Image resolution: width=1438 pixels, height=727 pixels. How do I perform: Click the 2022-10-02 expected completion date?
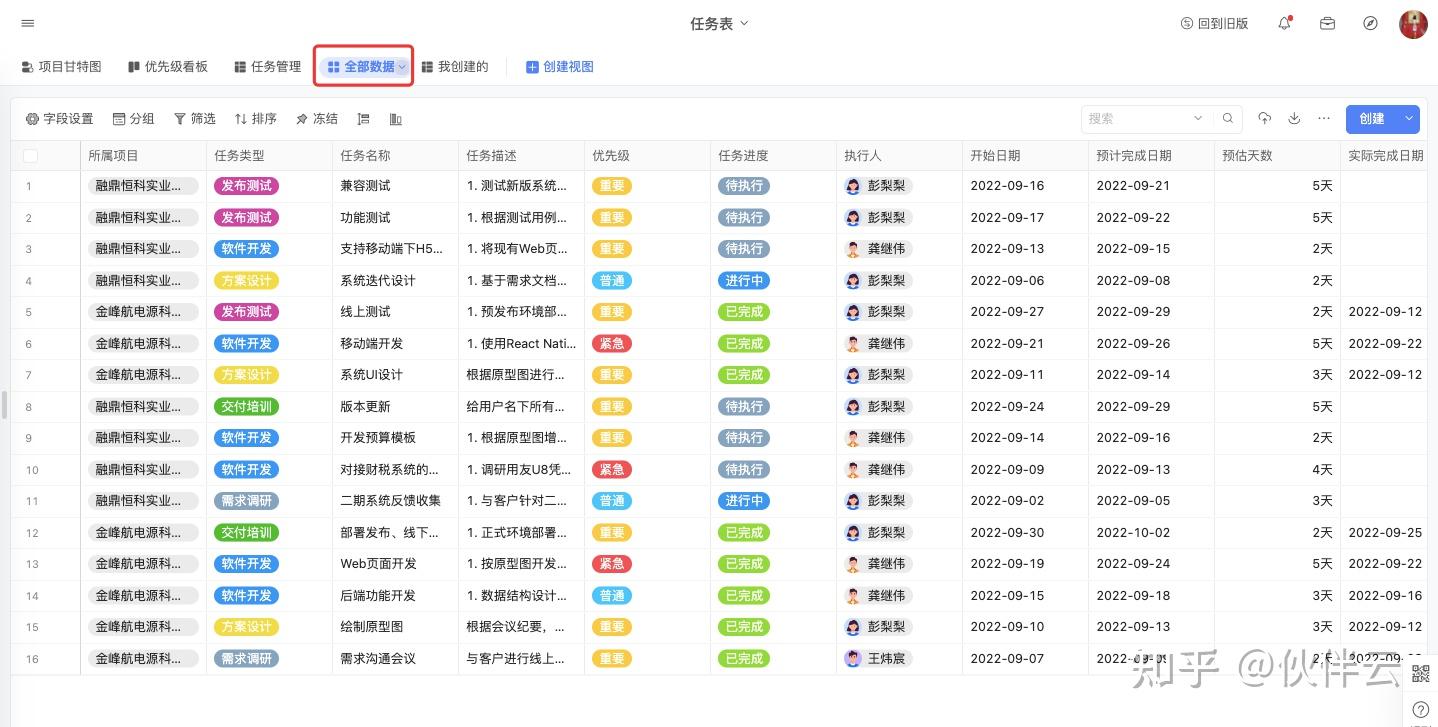1133,532
